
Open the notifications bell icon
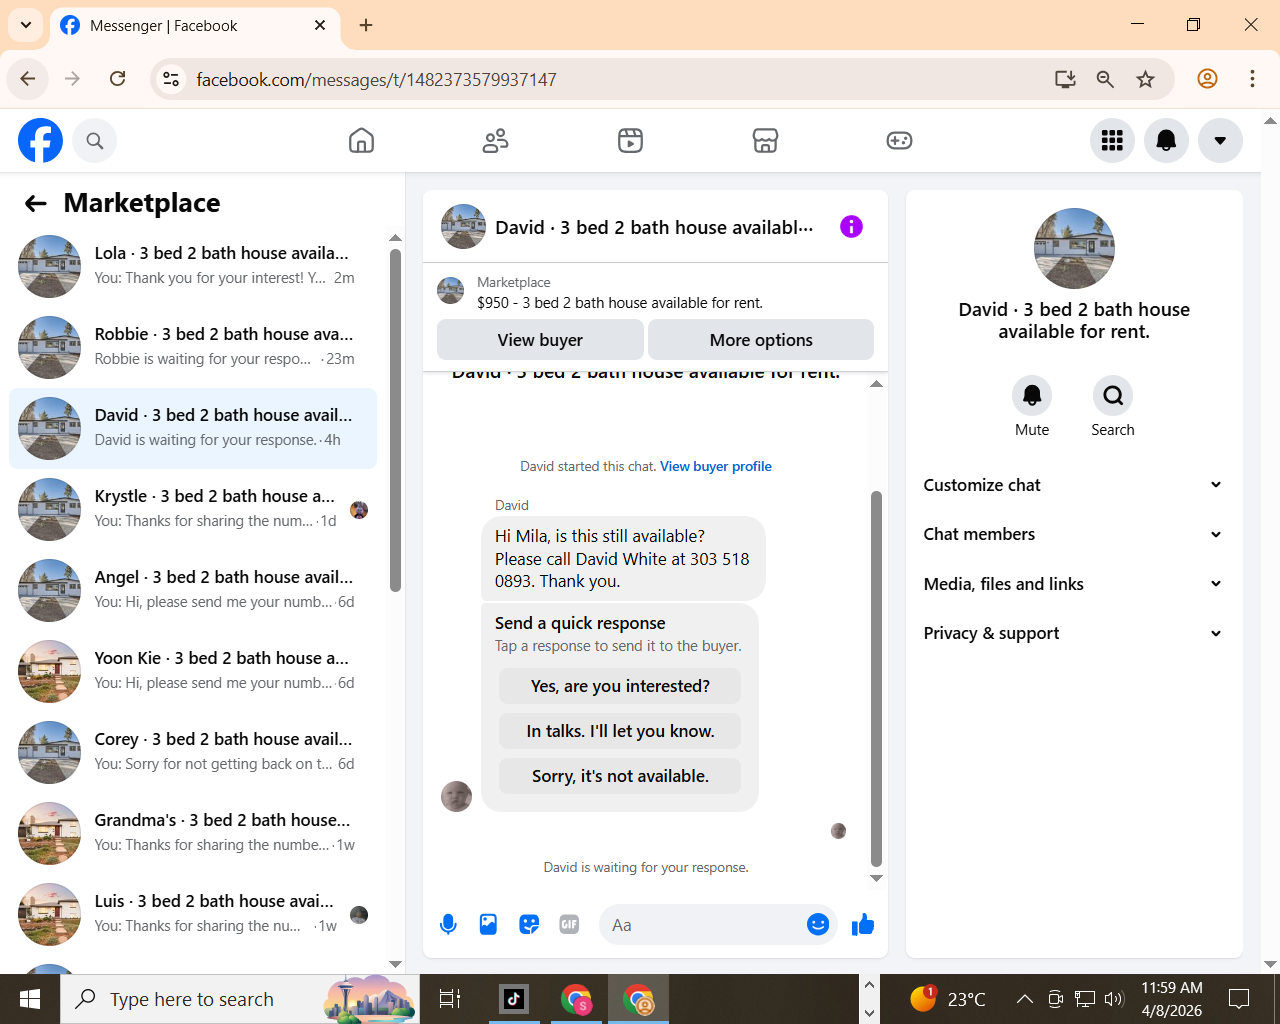(1166, 140)
